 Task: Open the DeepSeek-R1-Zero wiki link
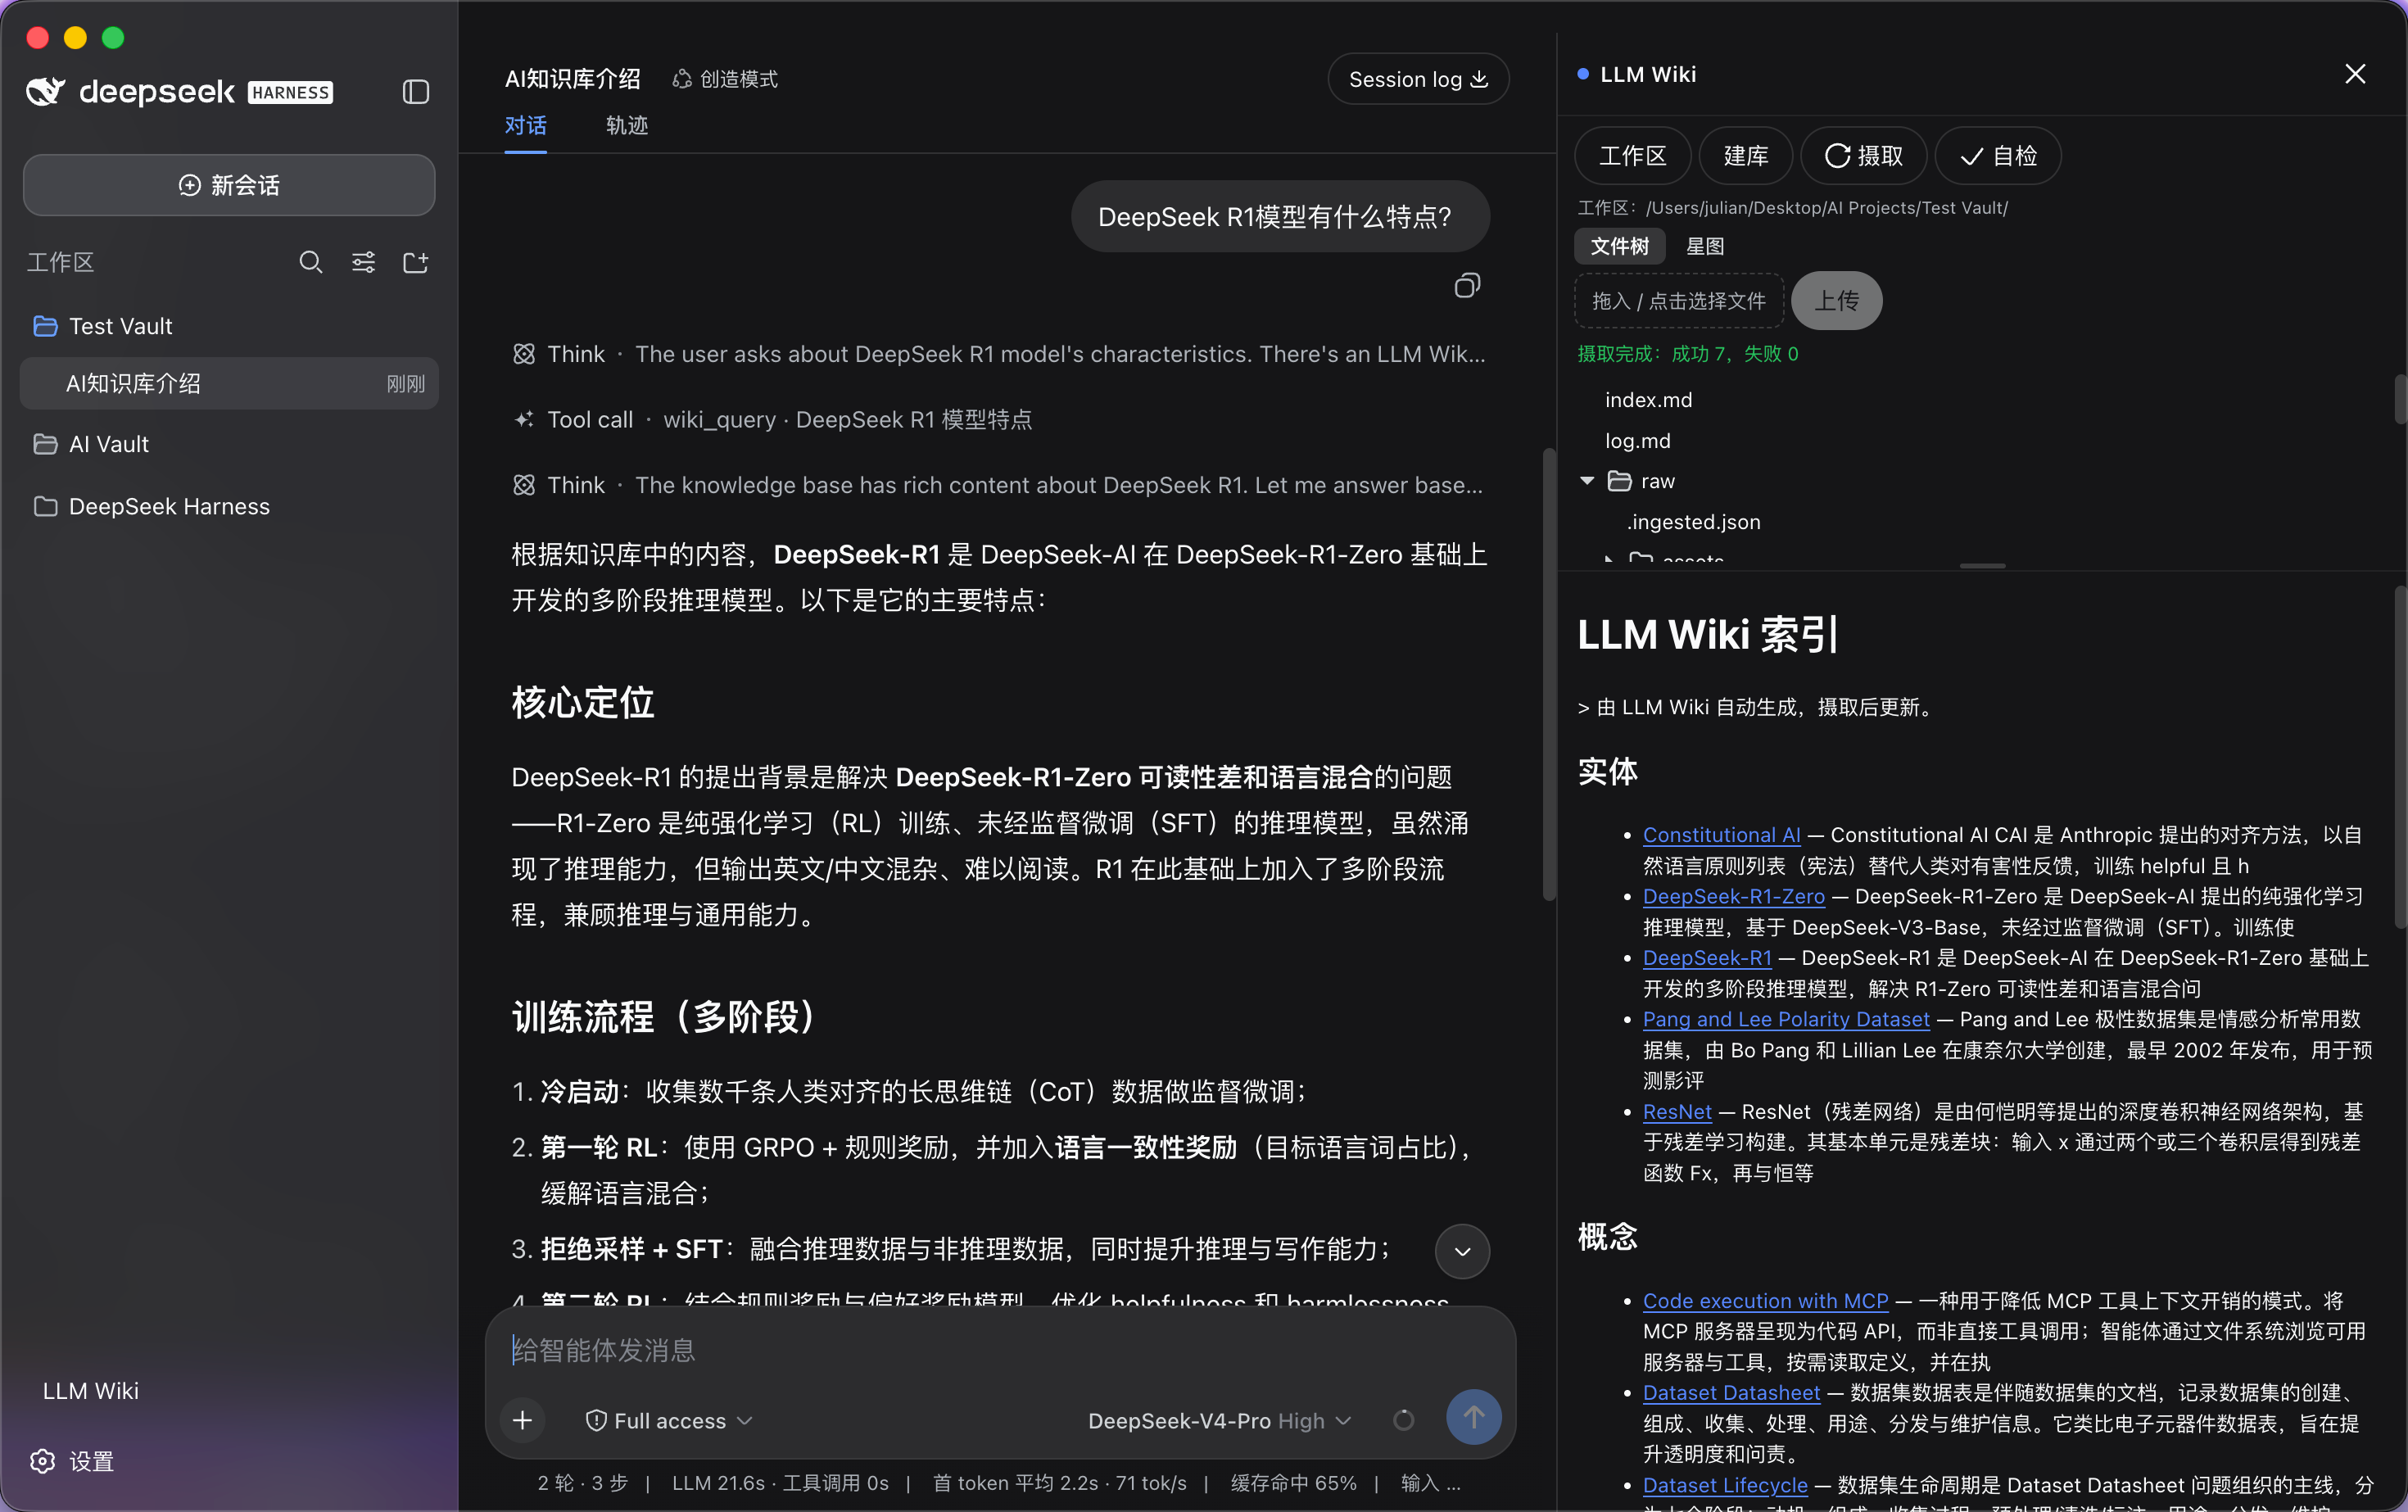[x=1733, y=896]
